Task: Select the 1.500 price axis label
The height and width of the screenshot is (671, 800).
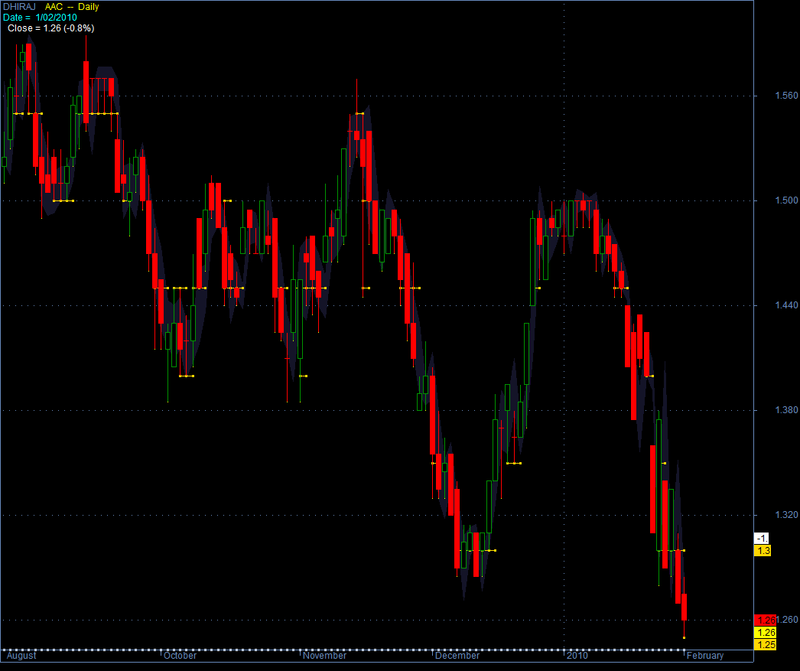Action: click(786, 201)
